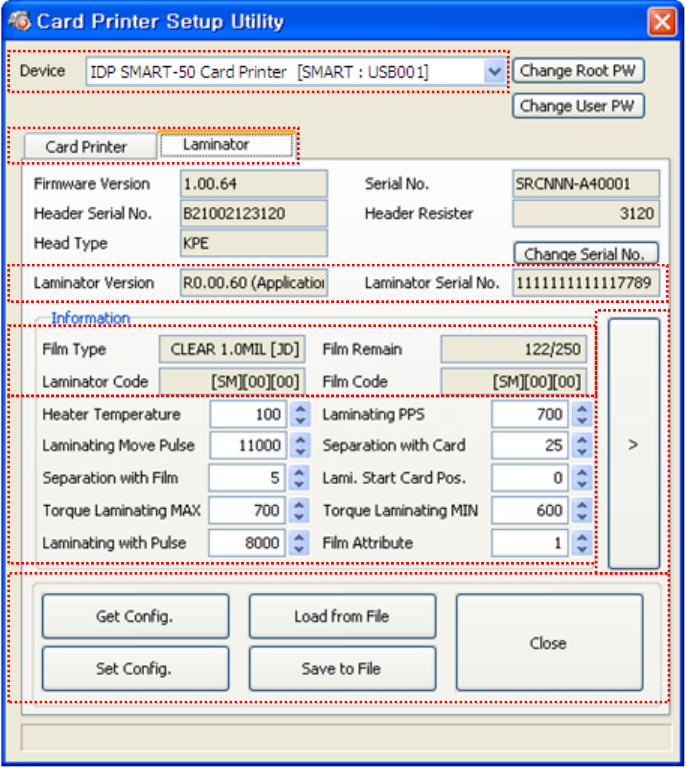
Task: Click the Header Resister field
Action: coord(586,214)
